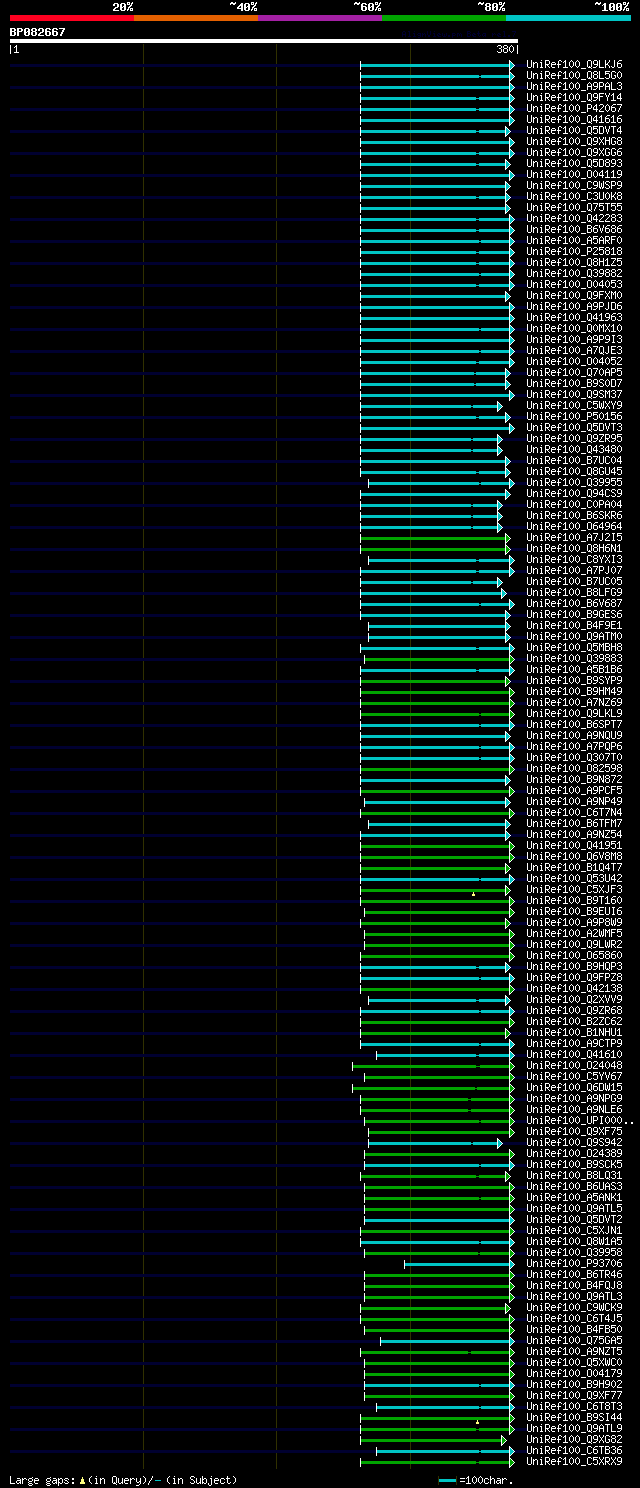Viewport: 640px width, 1488px height.
Task: Open hit UniRef100_Q8H6N1
Action: [x=574, y=549]
